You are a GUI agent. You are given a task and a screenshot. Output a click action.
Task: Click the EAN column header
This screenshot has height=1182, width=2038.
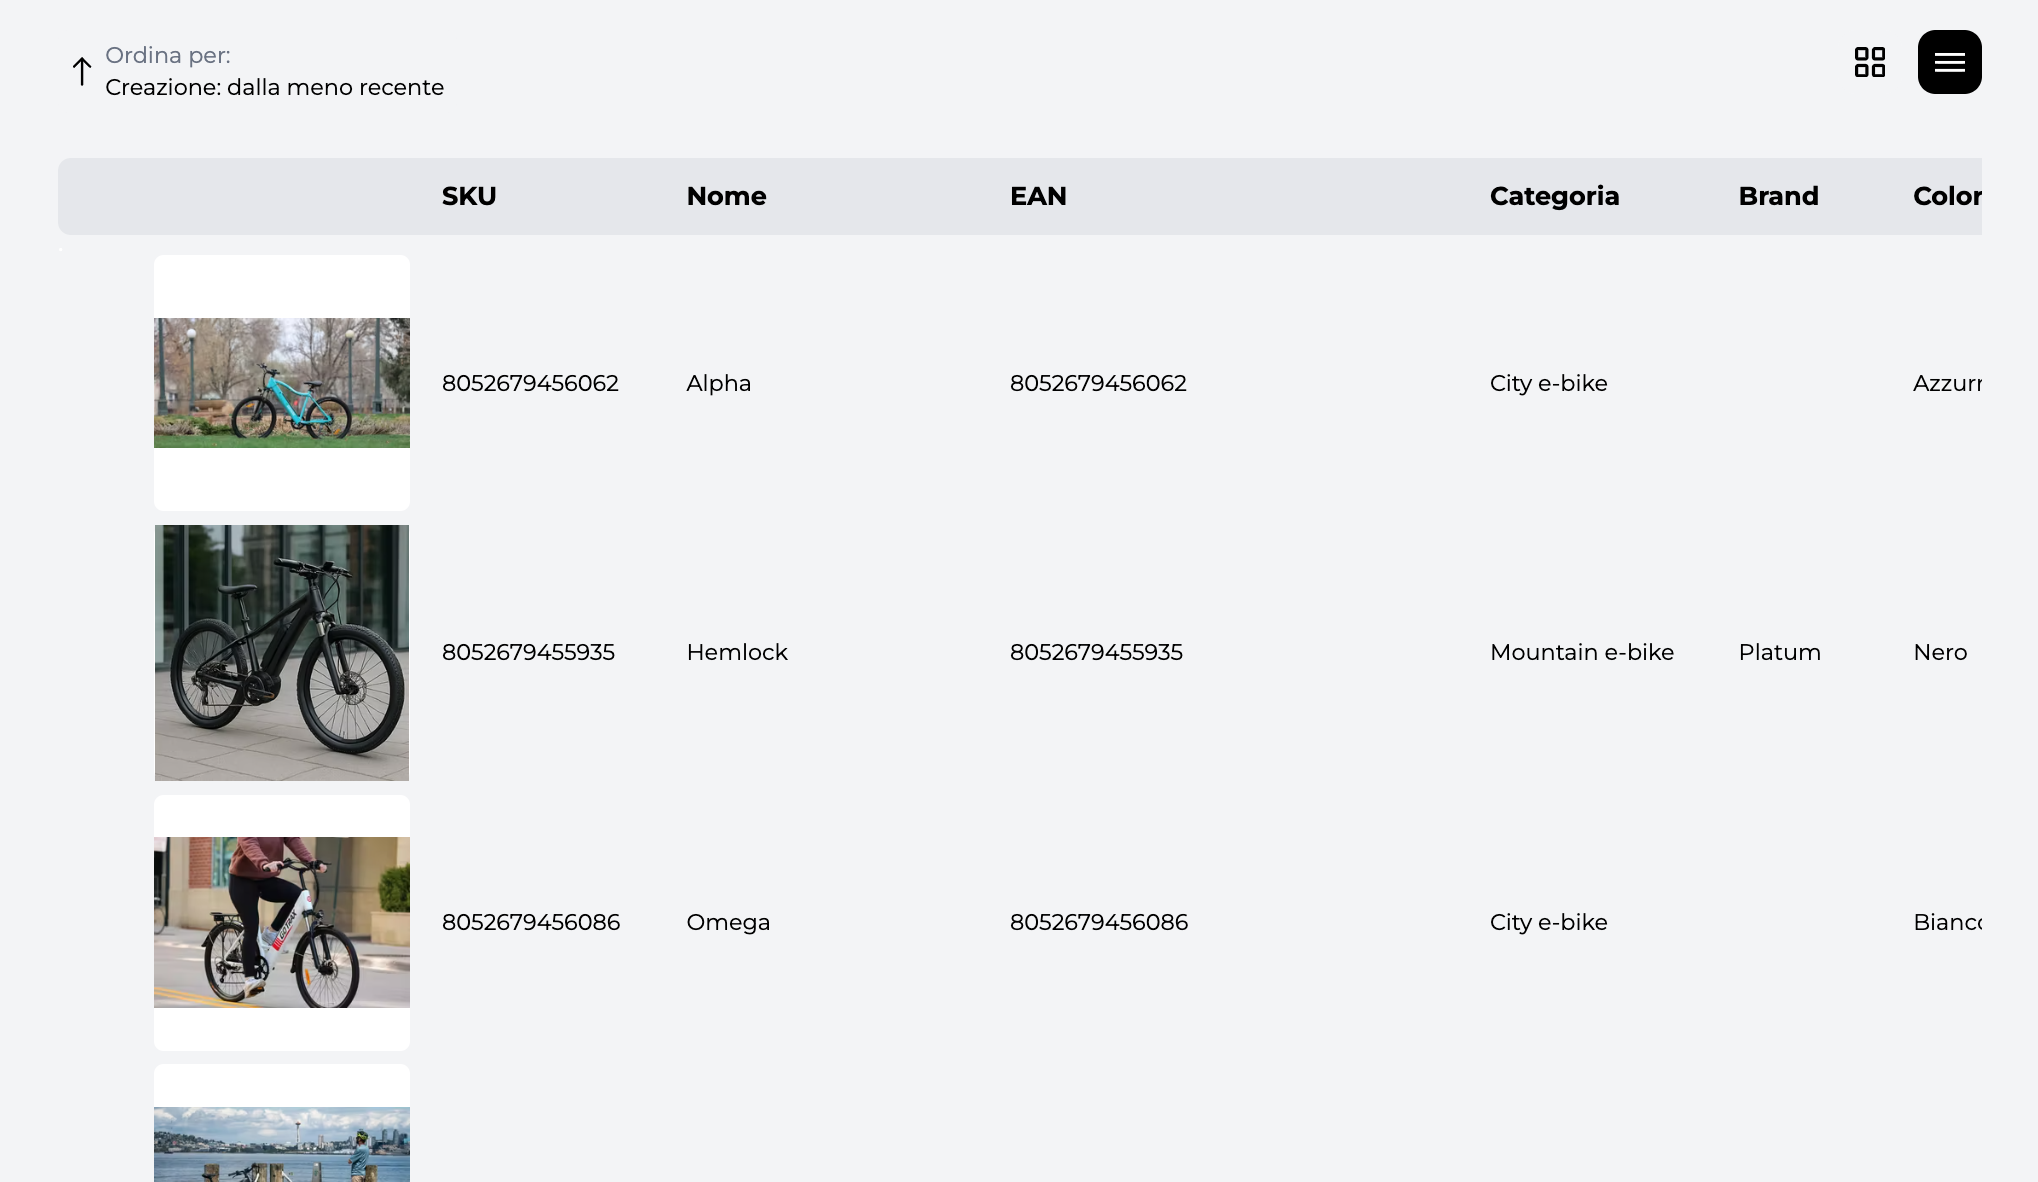click(1038, 196)
